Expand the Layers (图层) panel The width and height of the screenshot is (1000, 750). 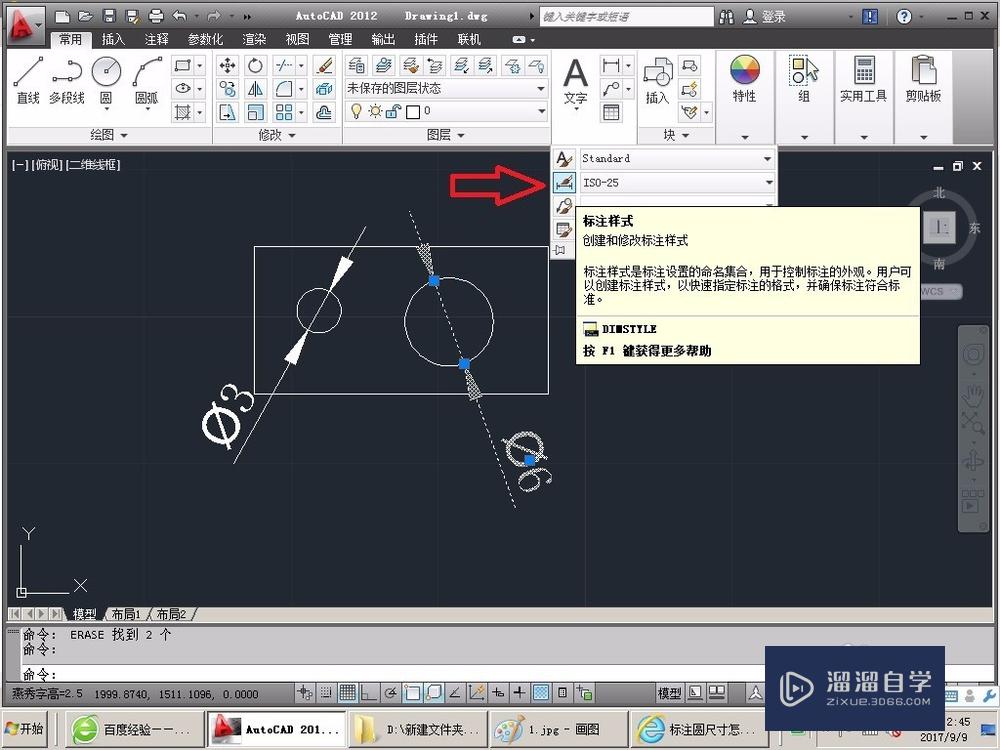pos(445,135)
